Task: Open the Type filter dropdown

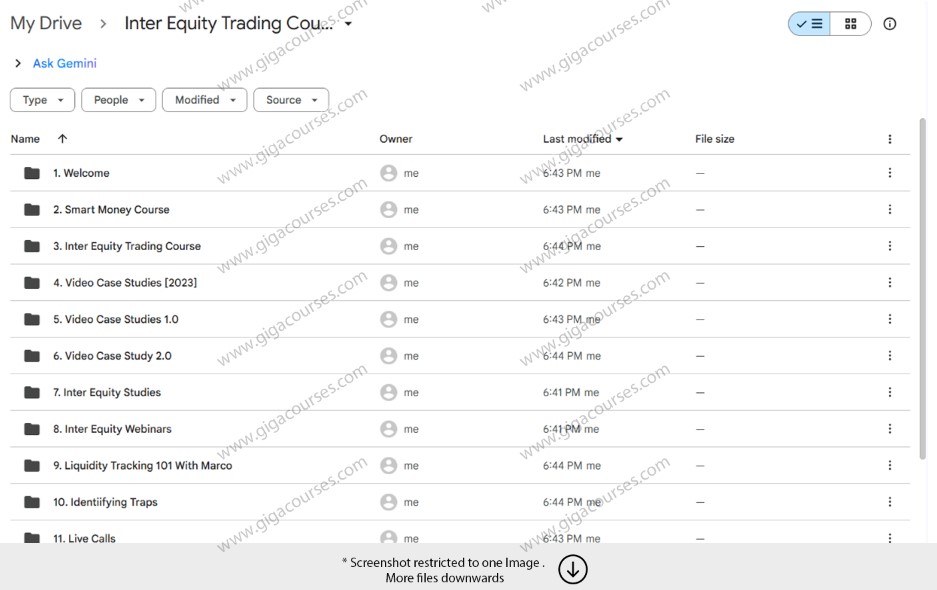Action: tap(42, 100)
